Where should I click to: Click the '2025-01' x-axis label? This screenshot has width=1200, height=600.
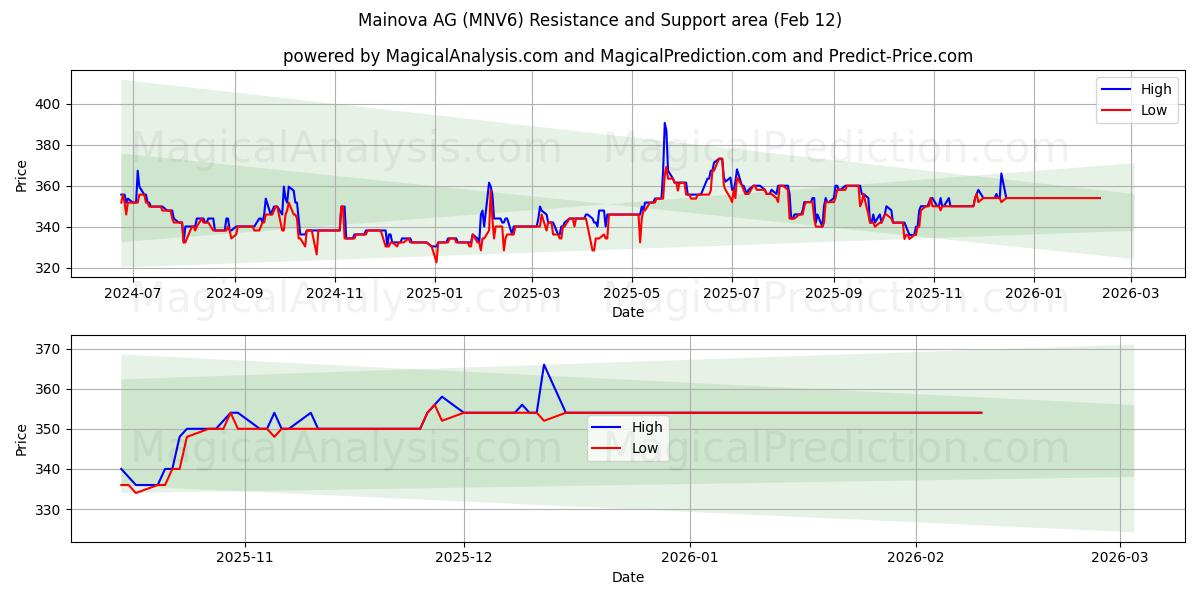435,294
